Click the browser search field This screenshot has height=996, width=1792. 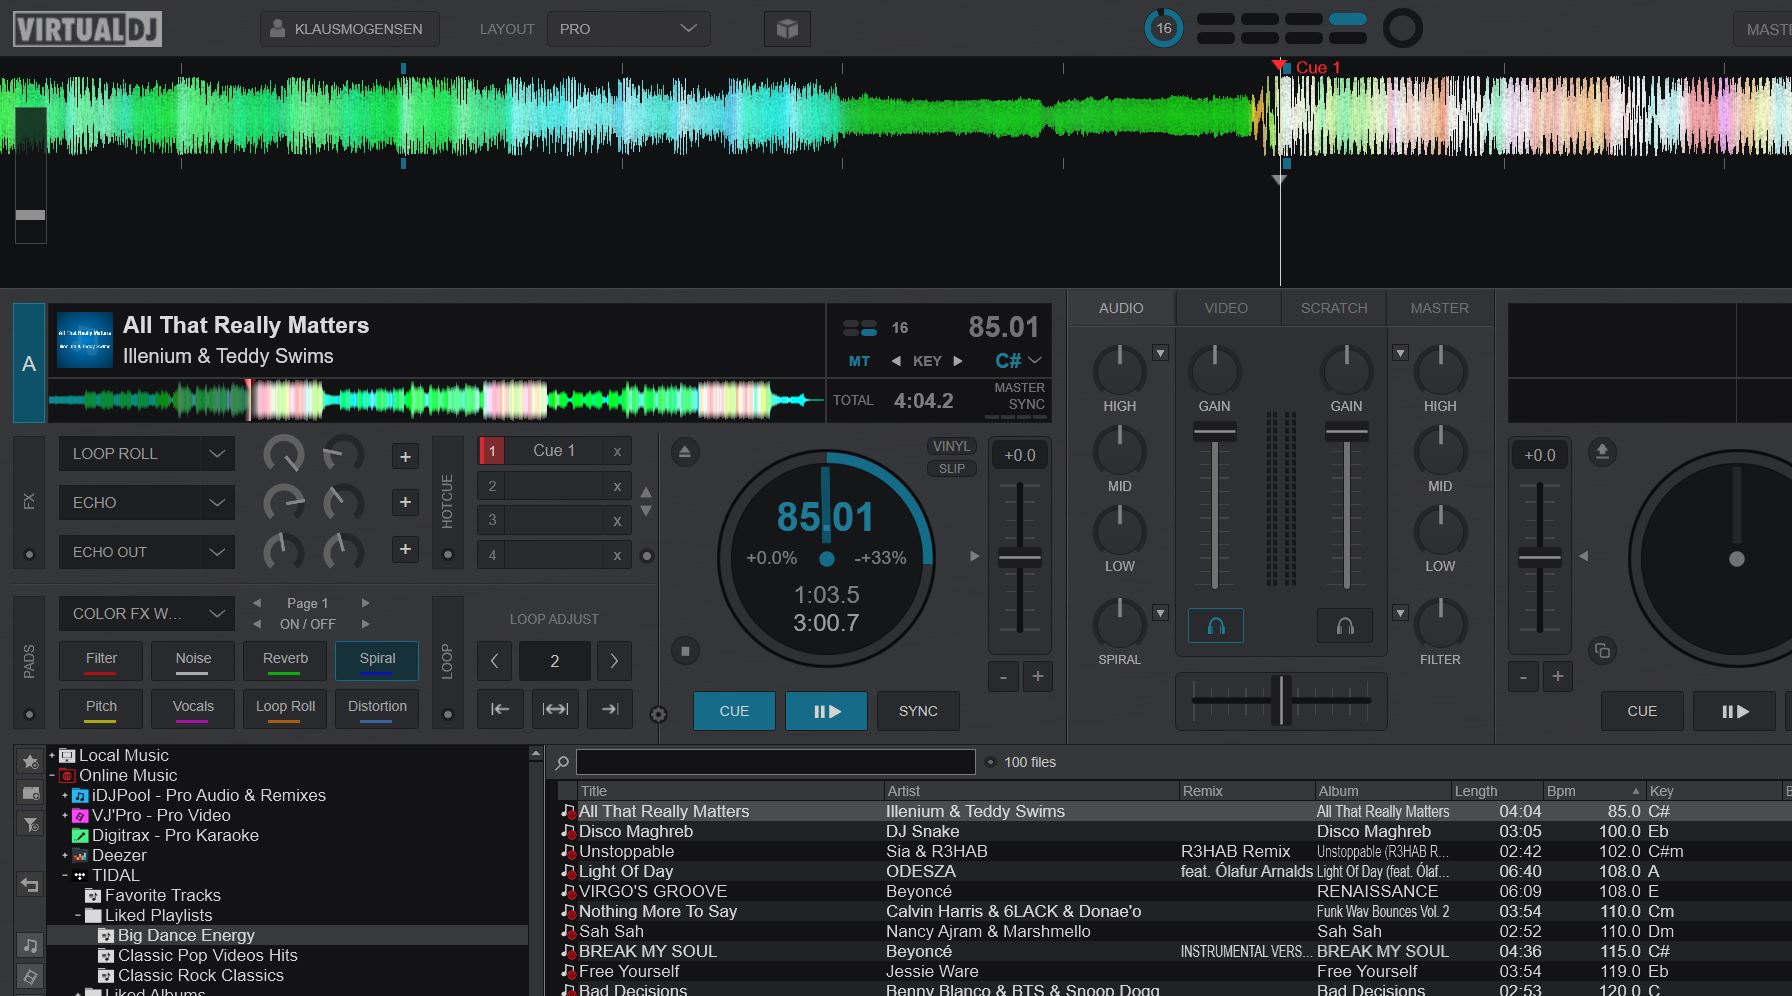(x=776, y=762)
